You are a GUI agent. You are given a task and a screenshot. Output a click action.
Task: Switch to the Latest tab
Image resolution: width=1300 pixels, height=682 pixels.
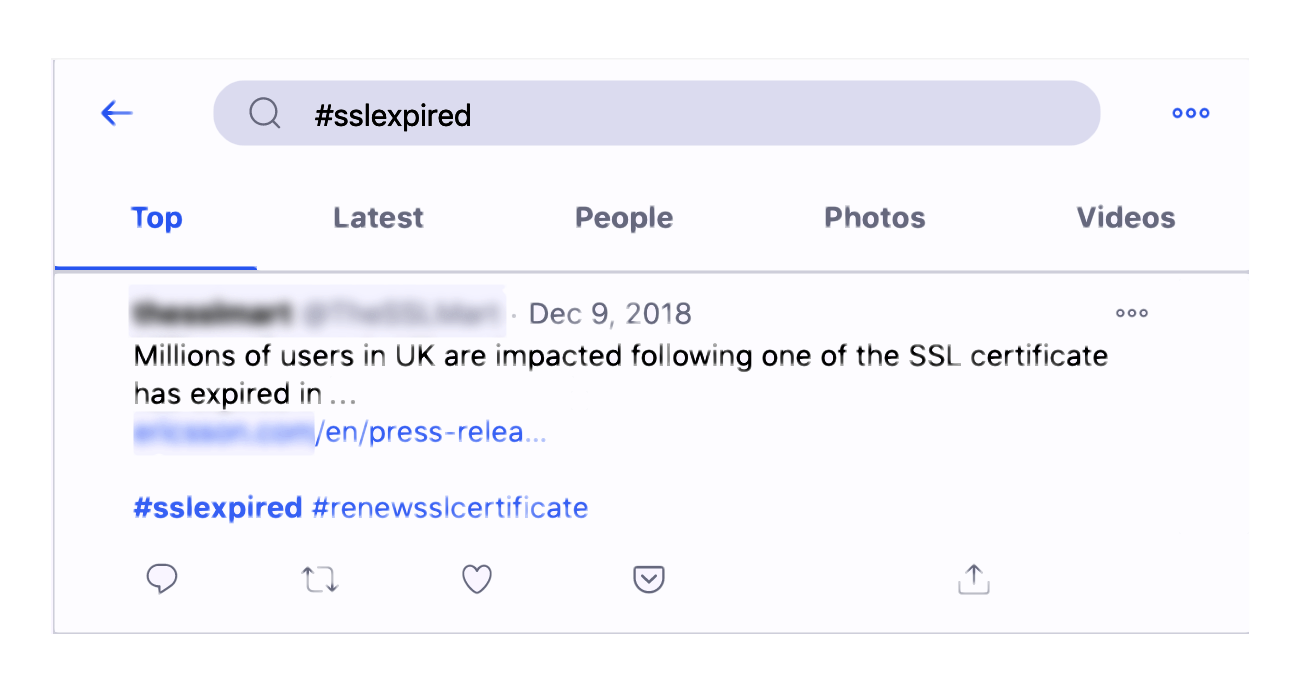(378, 218)
